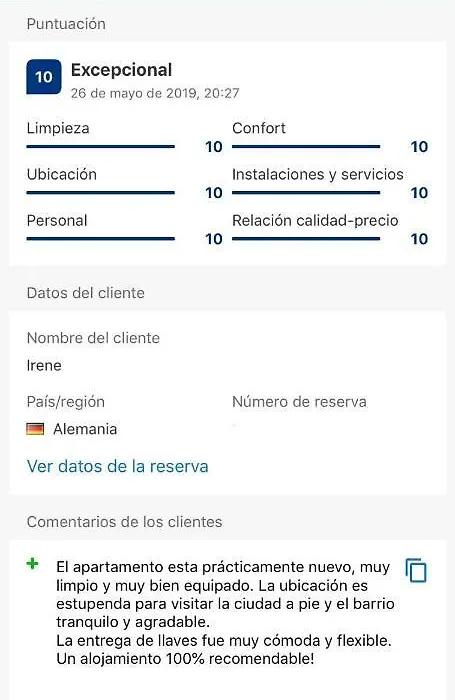Copy the guest comment with copy icon
455x700 pixels.
pyautogui.click(x=416, y=570)
